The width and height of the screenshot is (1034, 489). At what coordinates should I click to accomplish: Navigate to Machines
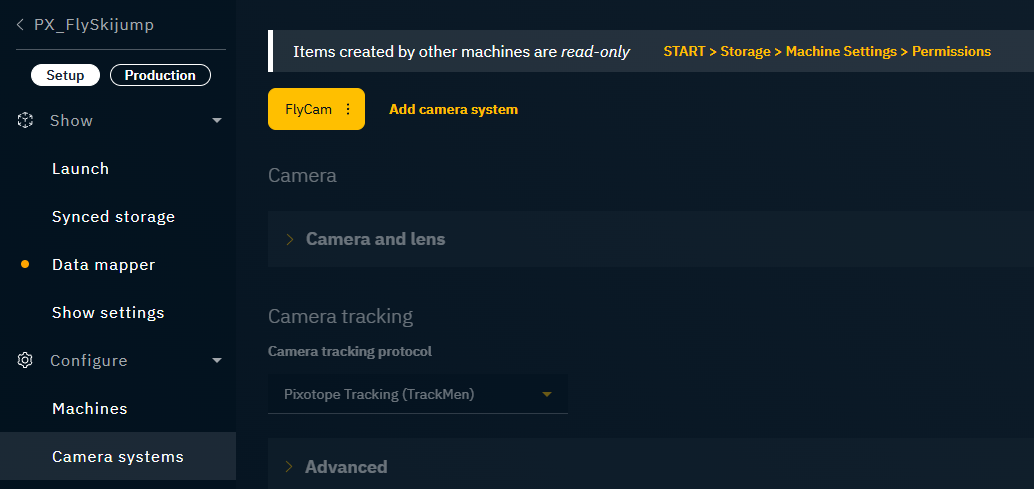(x=90, y=409)
